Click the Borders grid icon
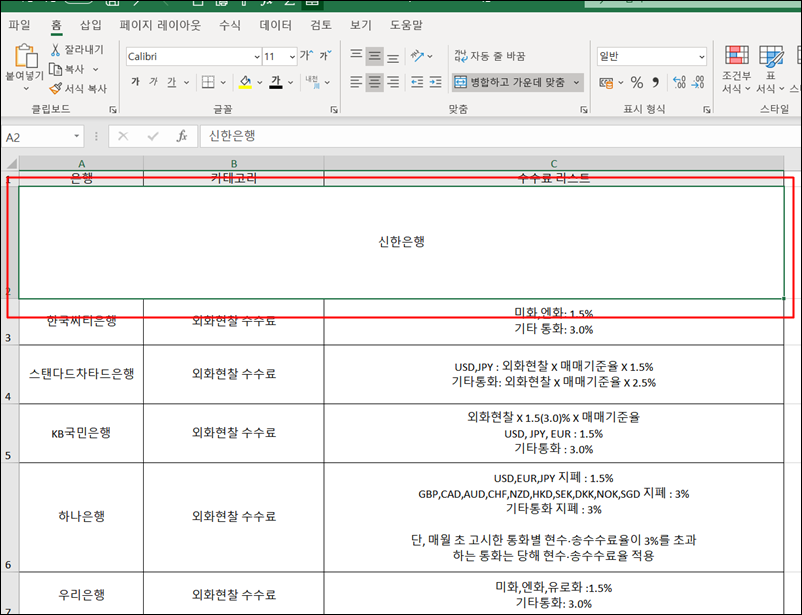802x615 pixels. [x=208, y=82]
